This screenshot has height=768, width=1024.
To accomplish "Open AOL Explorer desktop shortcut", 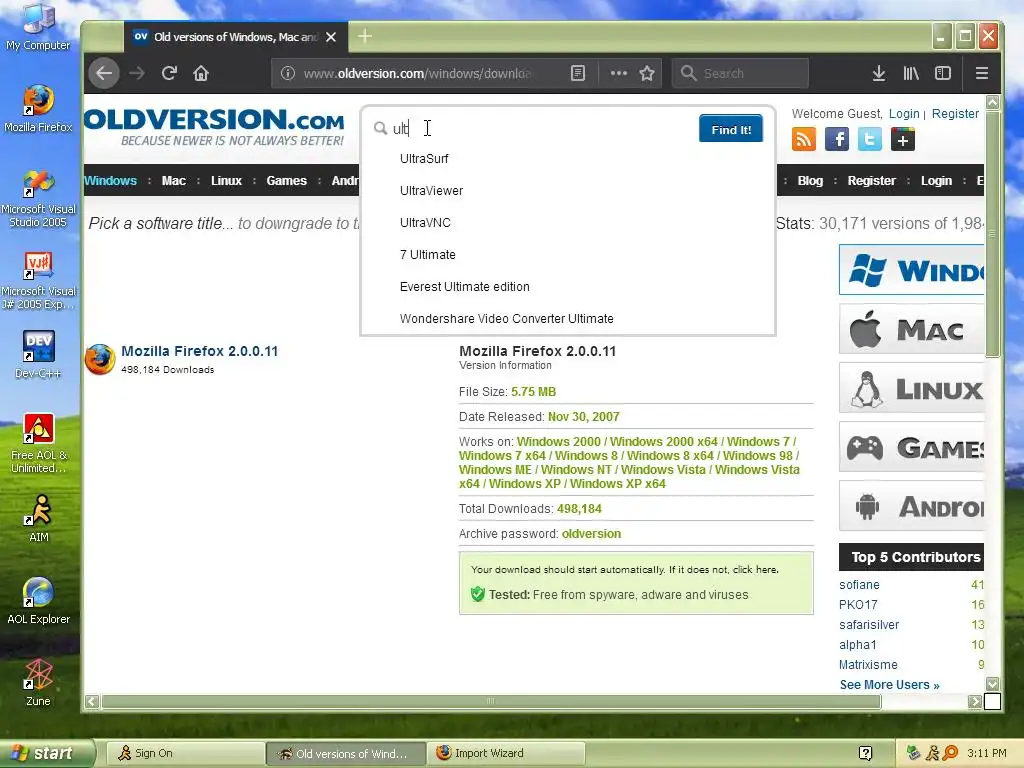I will pos(38,601).
